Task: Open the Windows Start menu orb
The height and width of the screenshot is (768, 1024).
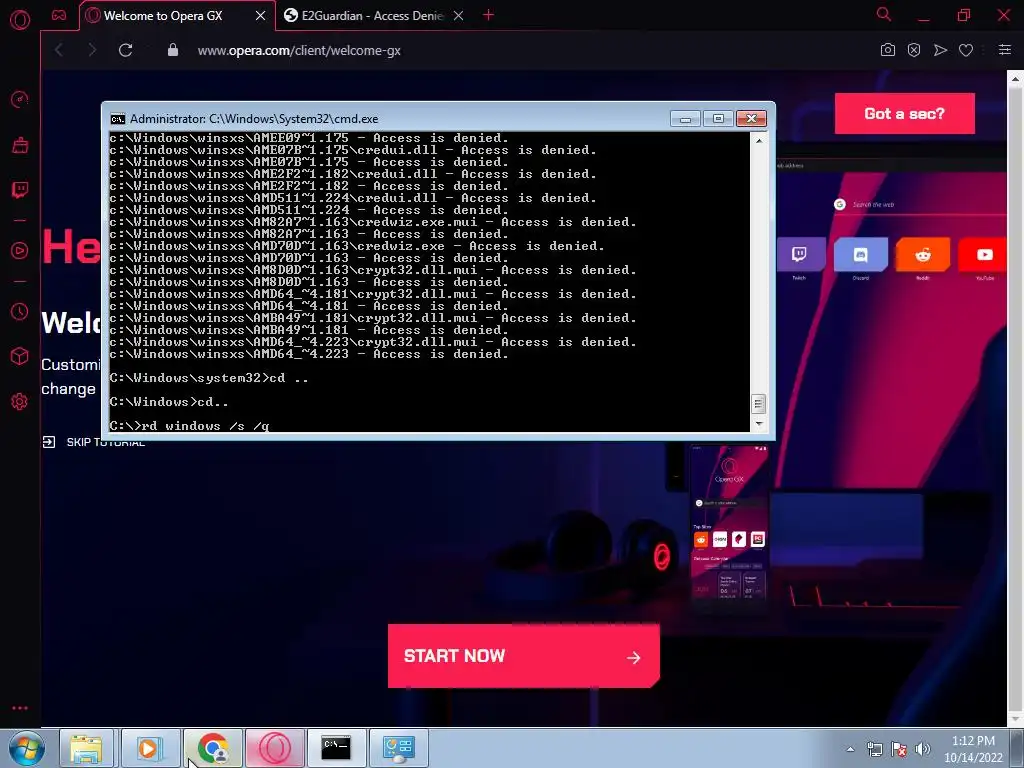Action: click(26, 748)
